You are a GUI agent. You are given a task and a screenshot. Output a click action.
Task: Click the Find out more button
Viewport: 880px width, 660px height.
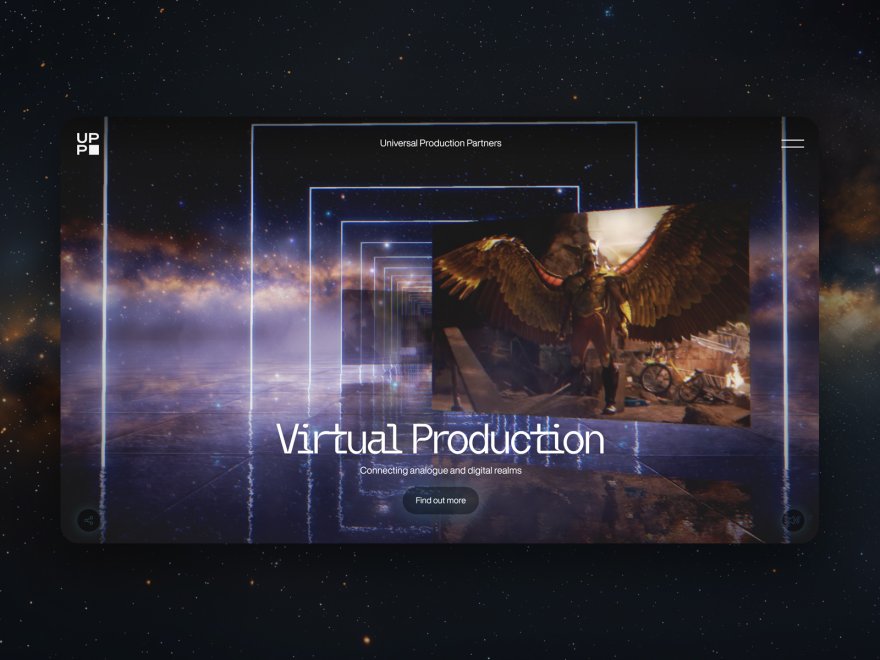pyautogui.click(x=441, y=501)
